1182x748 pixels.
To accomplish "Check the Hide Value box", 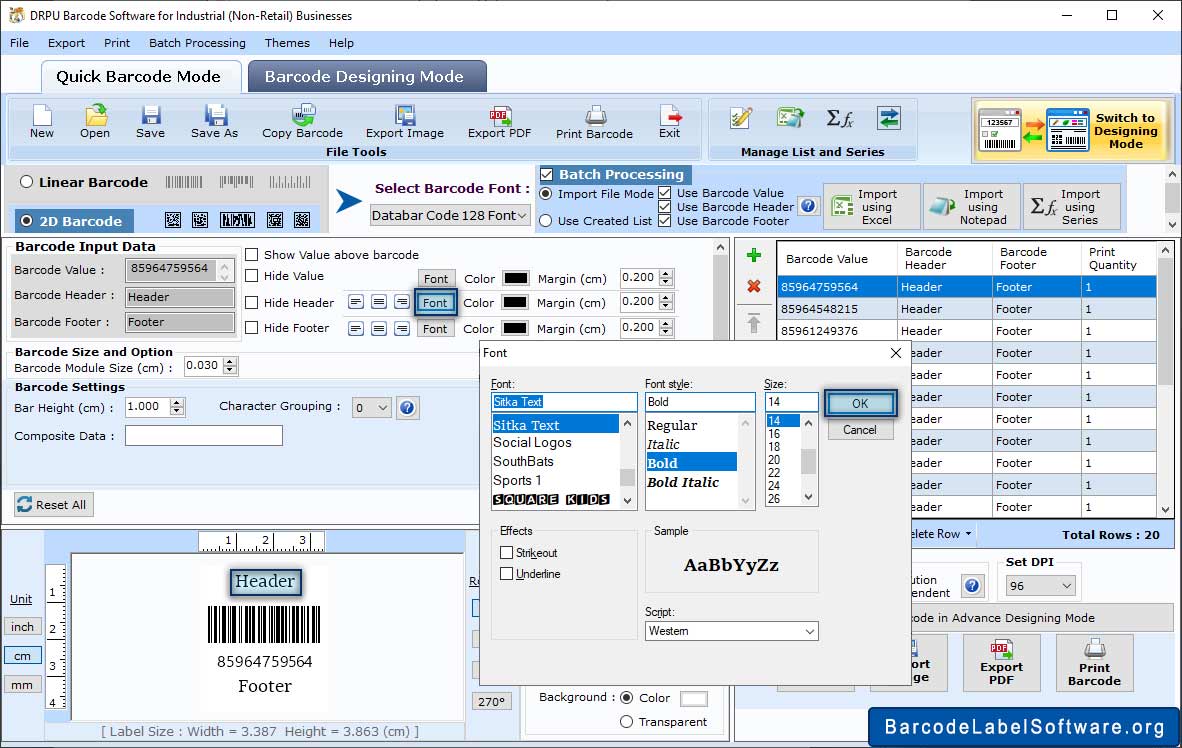I will [252, 276].
